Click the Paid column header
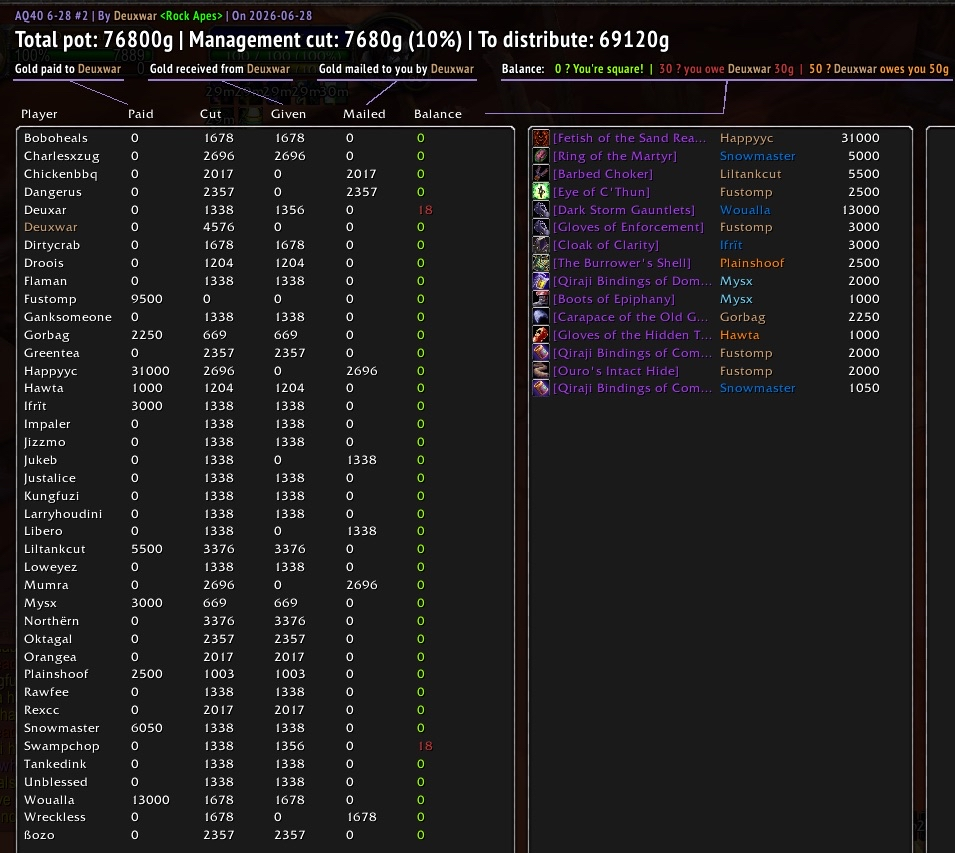This screenshot has width=955, height=853. [x=141, y=114]
